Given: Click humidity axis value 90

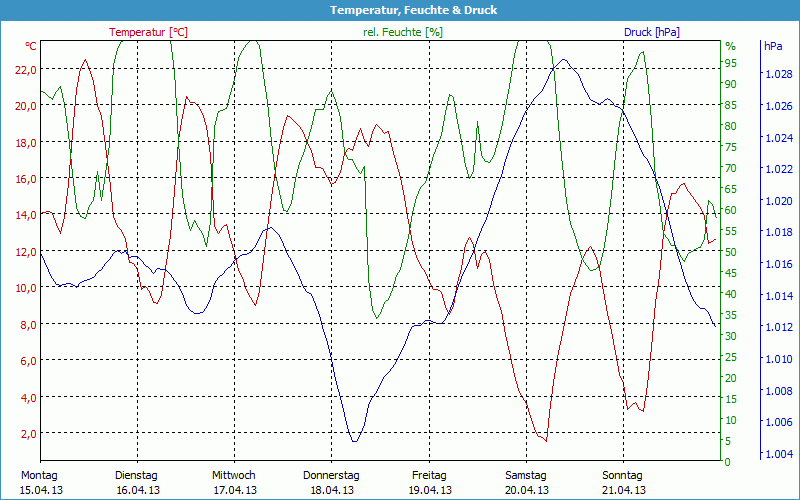Looking at the screenshot, I should pos(731,84).
